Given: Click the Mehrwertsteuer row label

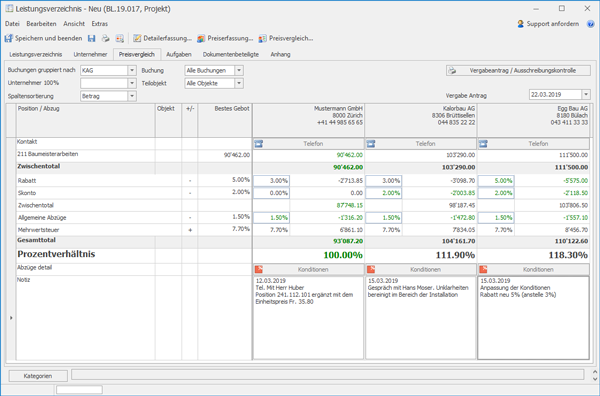Looking at the screenshot, I should [x=38, y=230].
